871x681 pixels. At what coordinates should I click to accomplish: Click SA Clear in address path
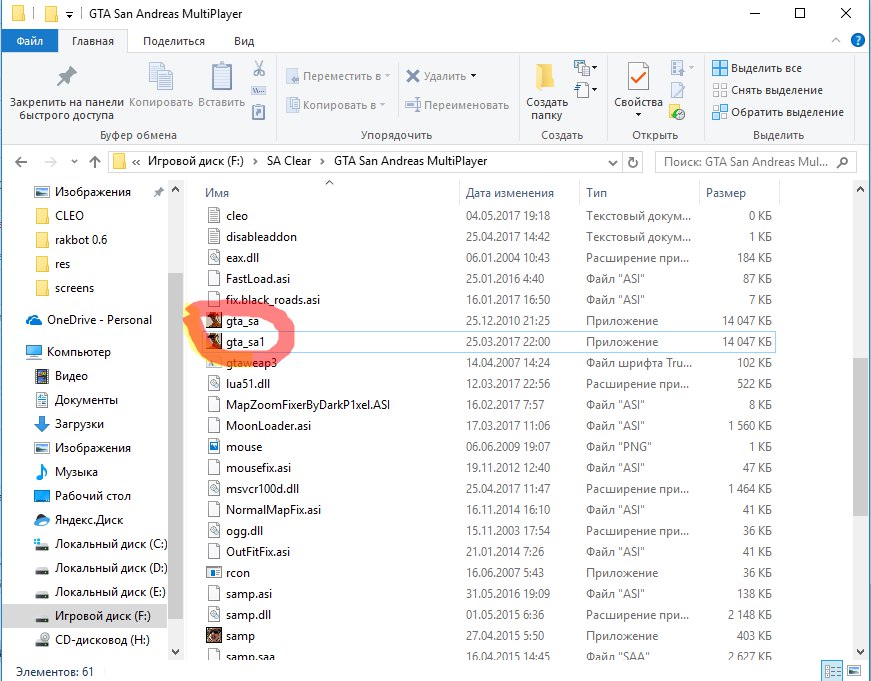pyautogui.click(x=289, y=161)
